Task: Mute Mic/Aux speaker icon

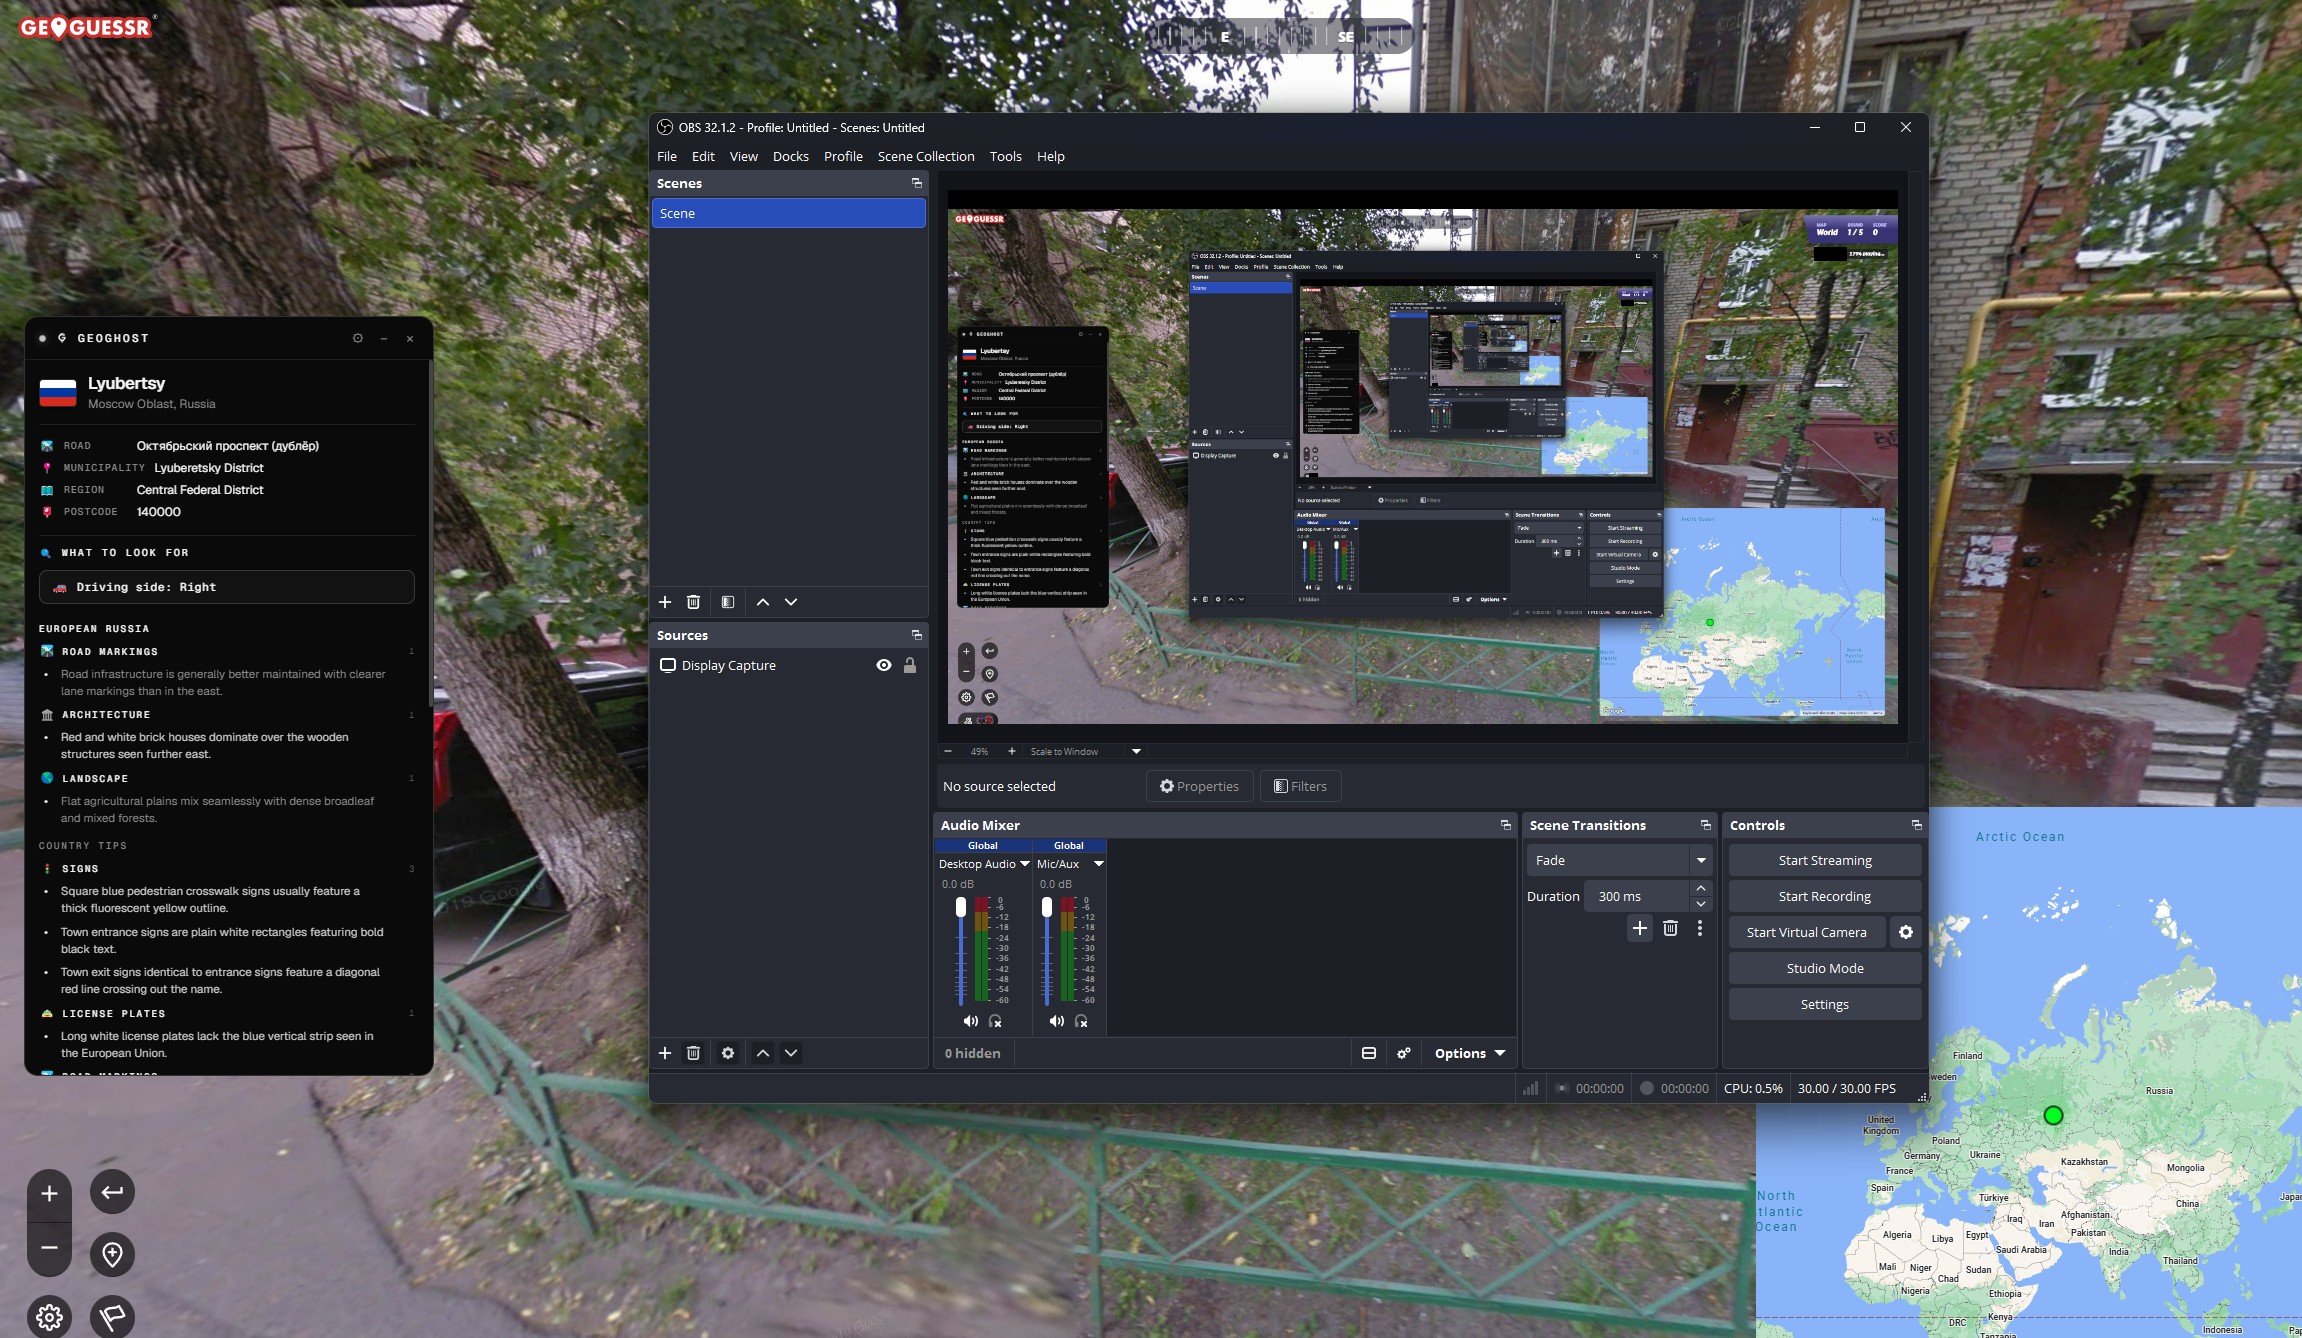Action: [x=1056, y=1021]
